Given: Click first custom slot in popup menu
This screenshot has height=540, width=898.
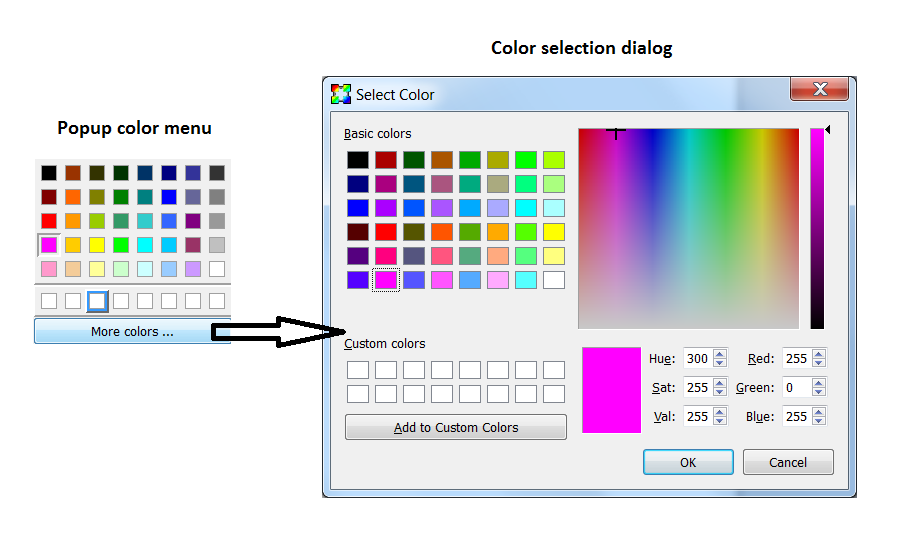Looking at the screenshot, I should pyautogui.click(x=49, y=301).
